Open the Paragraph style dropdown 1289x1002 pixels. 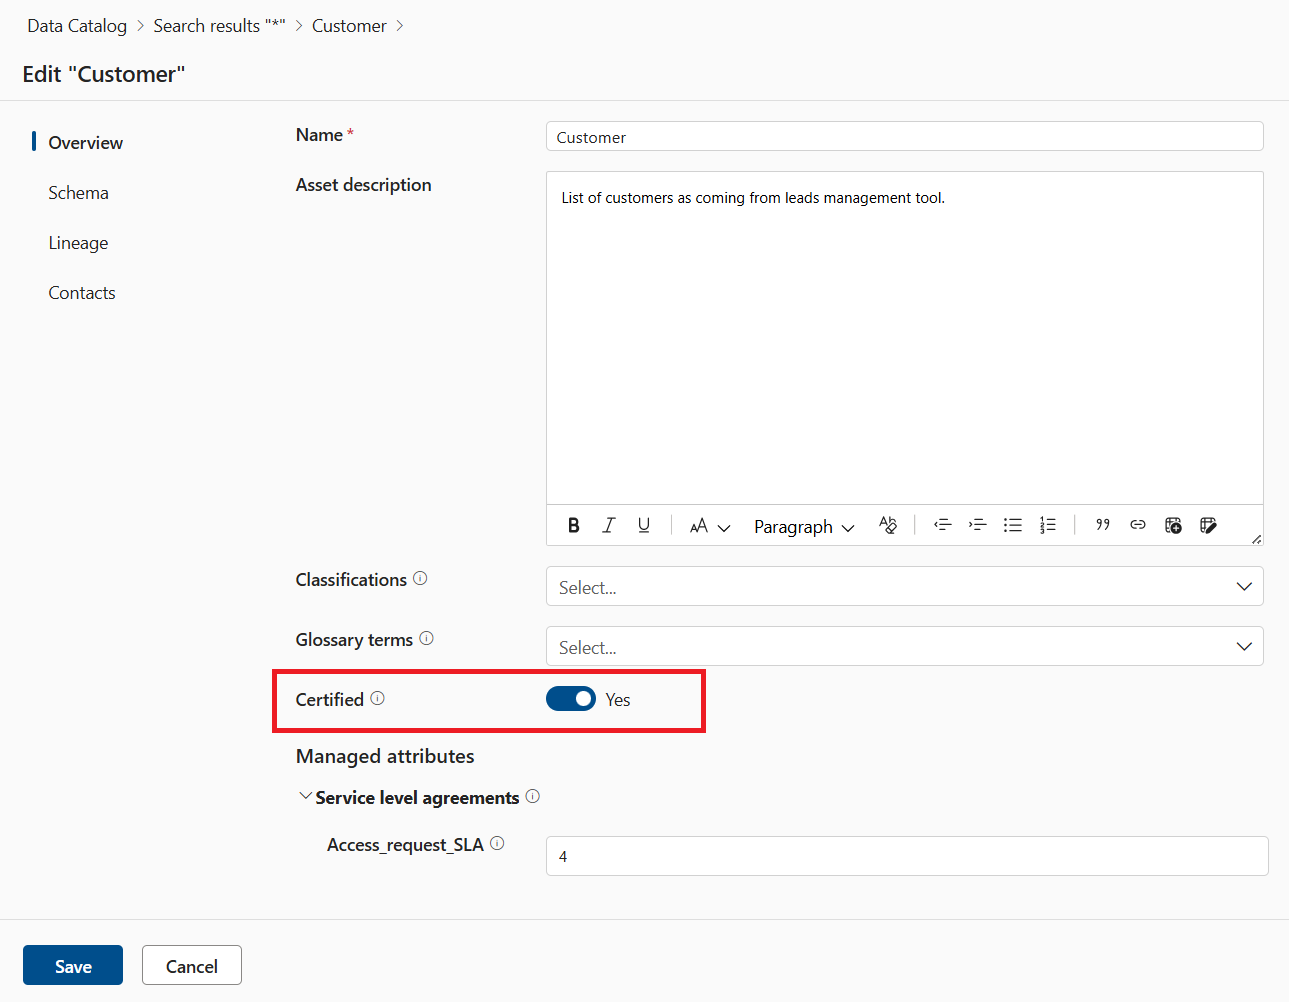pos(804,526)
